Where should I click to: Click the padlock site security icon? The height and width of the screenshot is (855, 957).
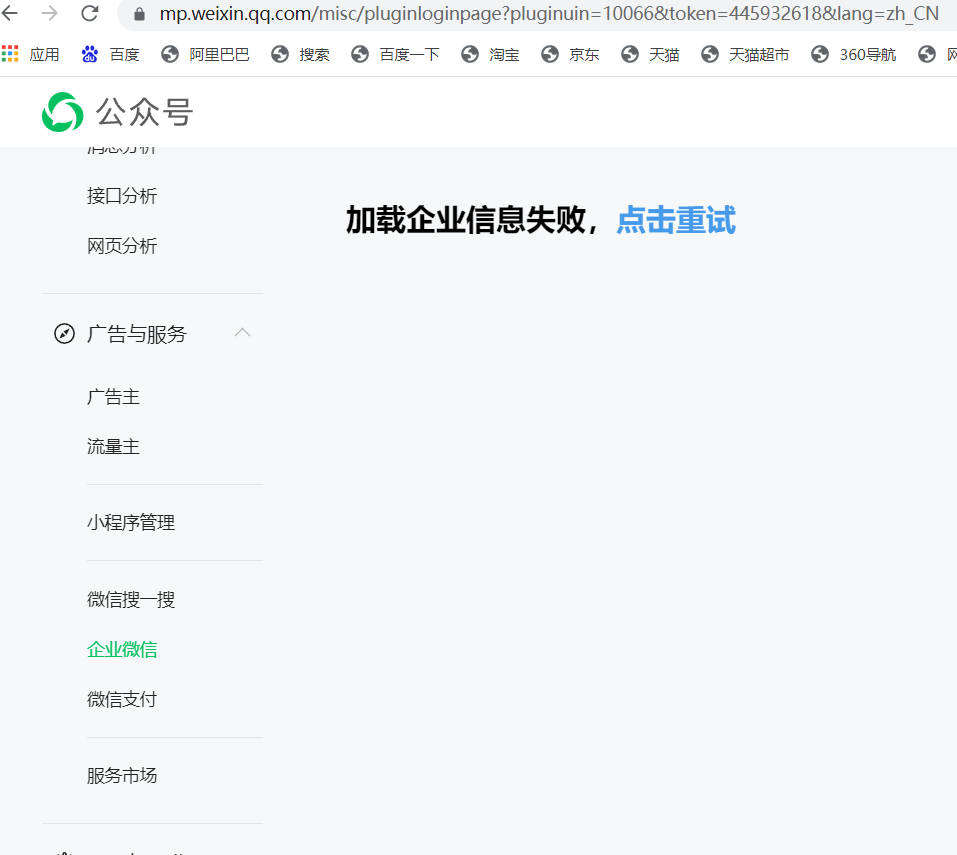pyautogui.click(x=139, y=14)
